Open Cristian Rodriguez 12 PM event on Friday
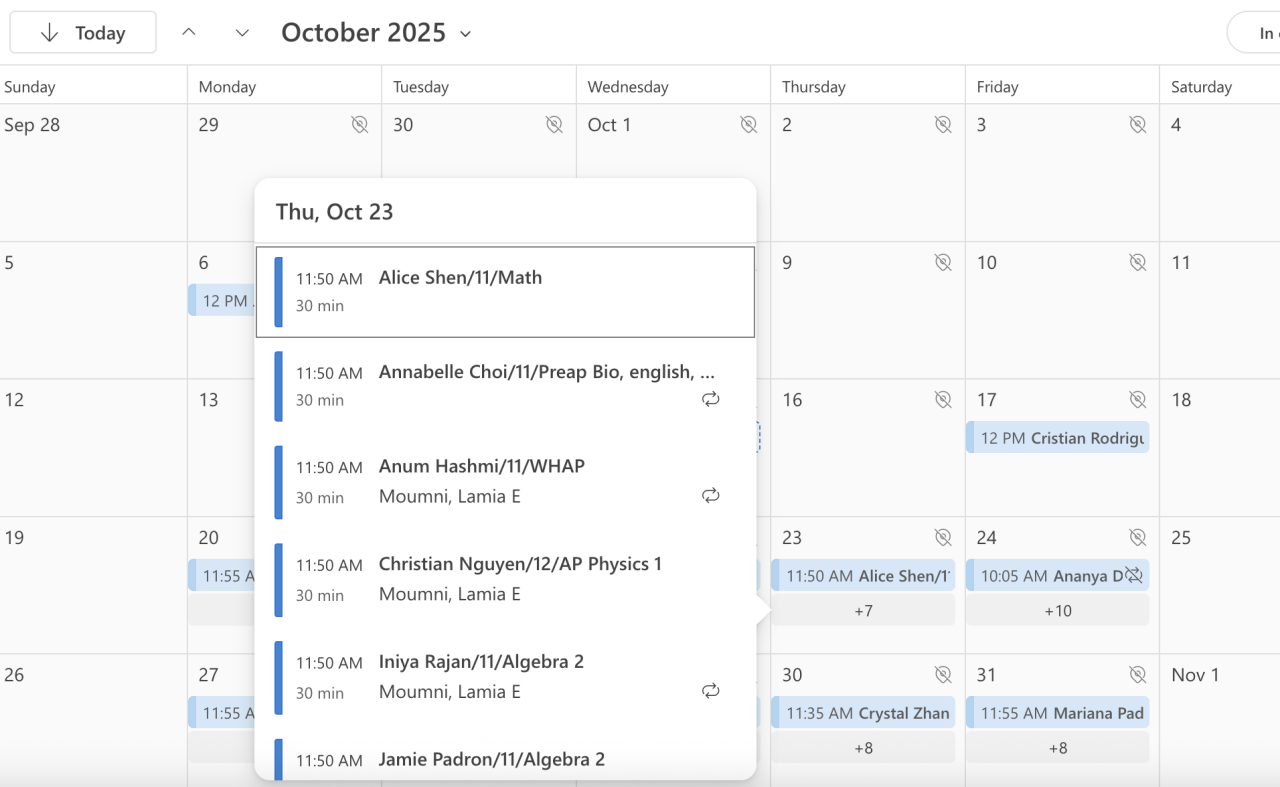The width and height of the screenshot is (1280, 787). [x=1058, y=438]
